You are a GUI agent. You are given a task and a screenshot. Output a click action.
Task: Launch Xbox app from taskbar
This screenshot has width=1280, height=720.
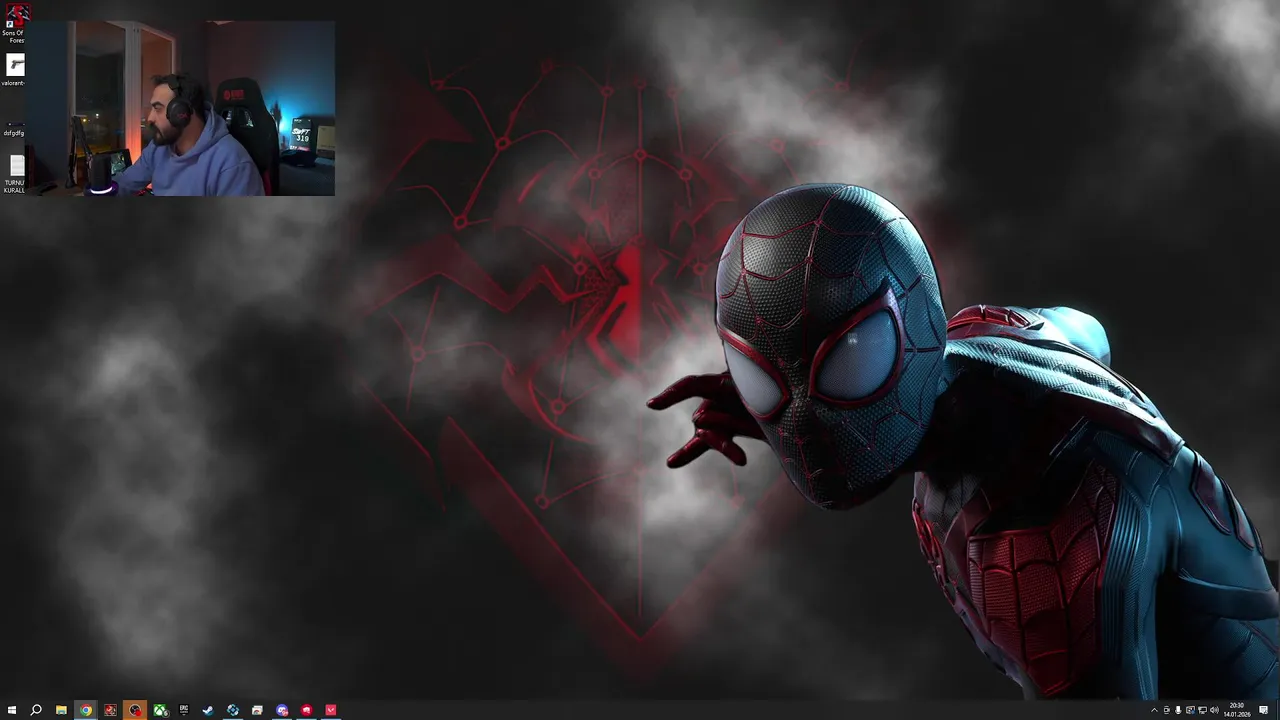click(x=160, y=710)
